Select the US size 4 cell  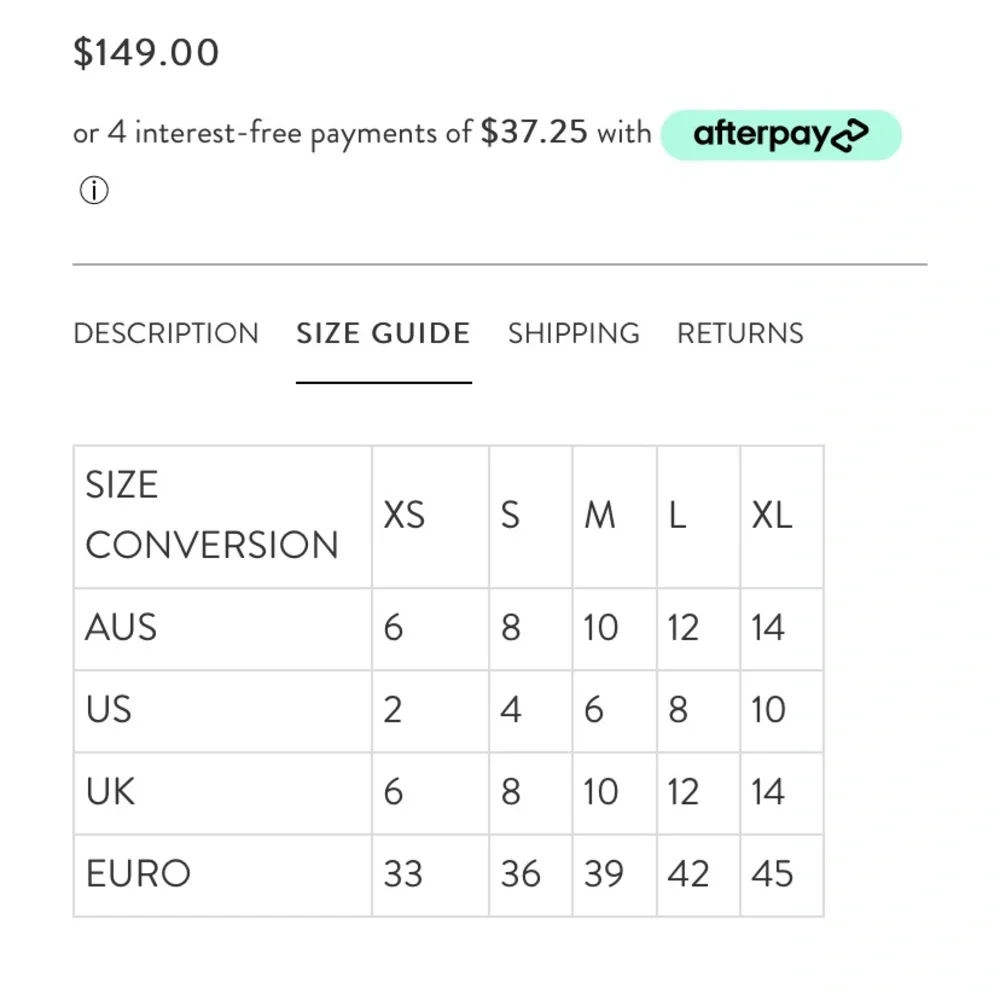click(x=511, y=710)
